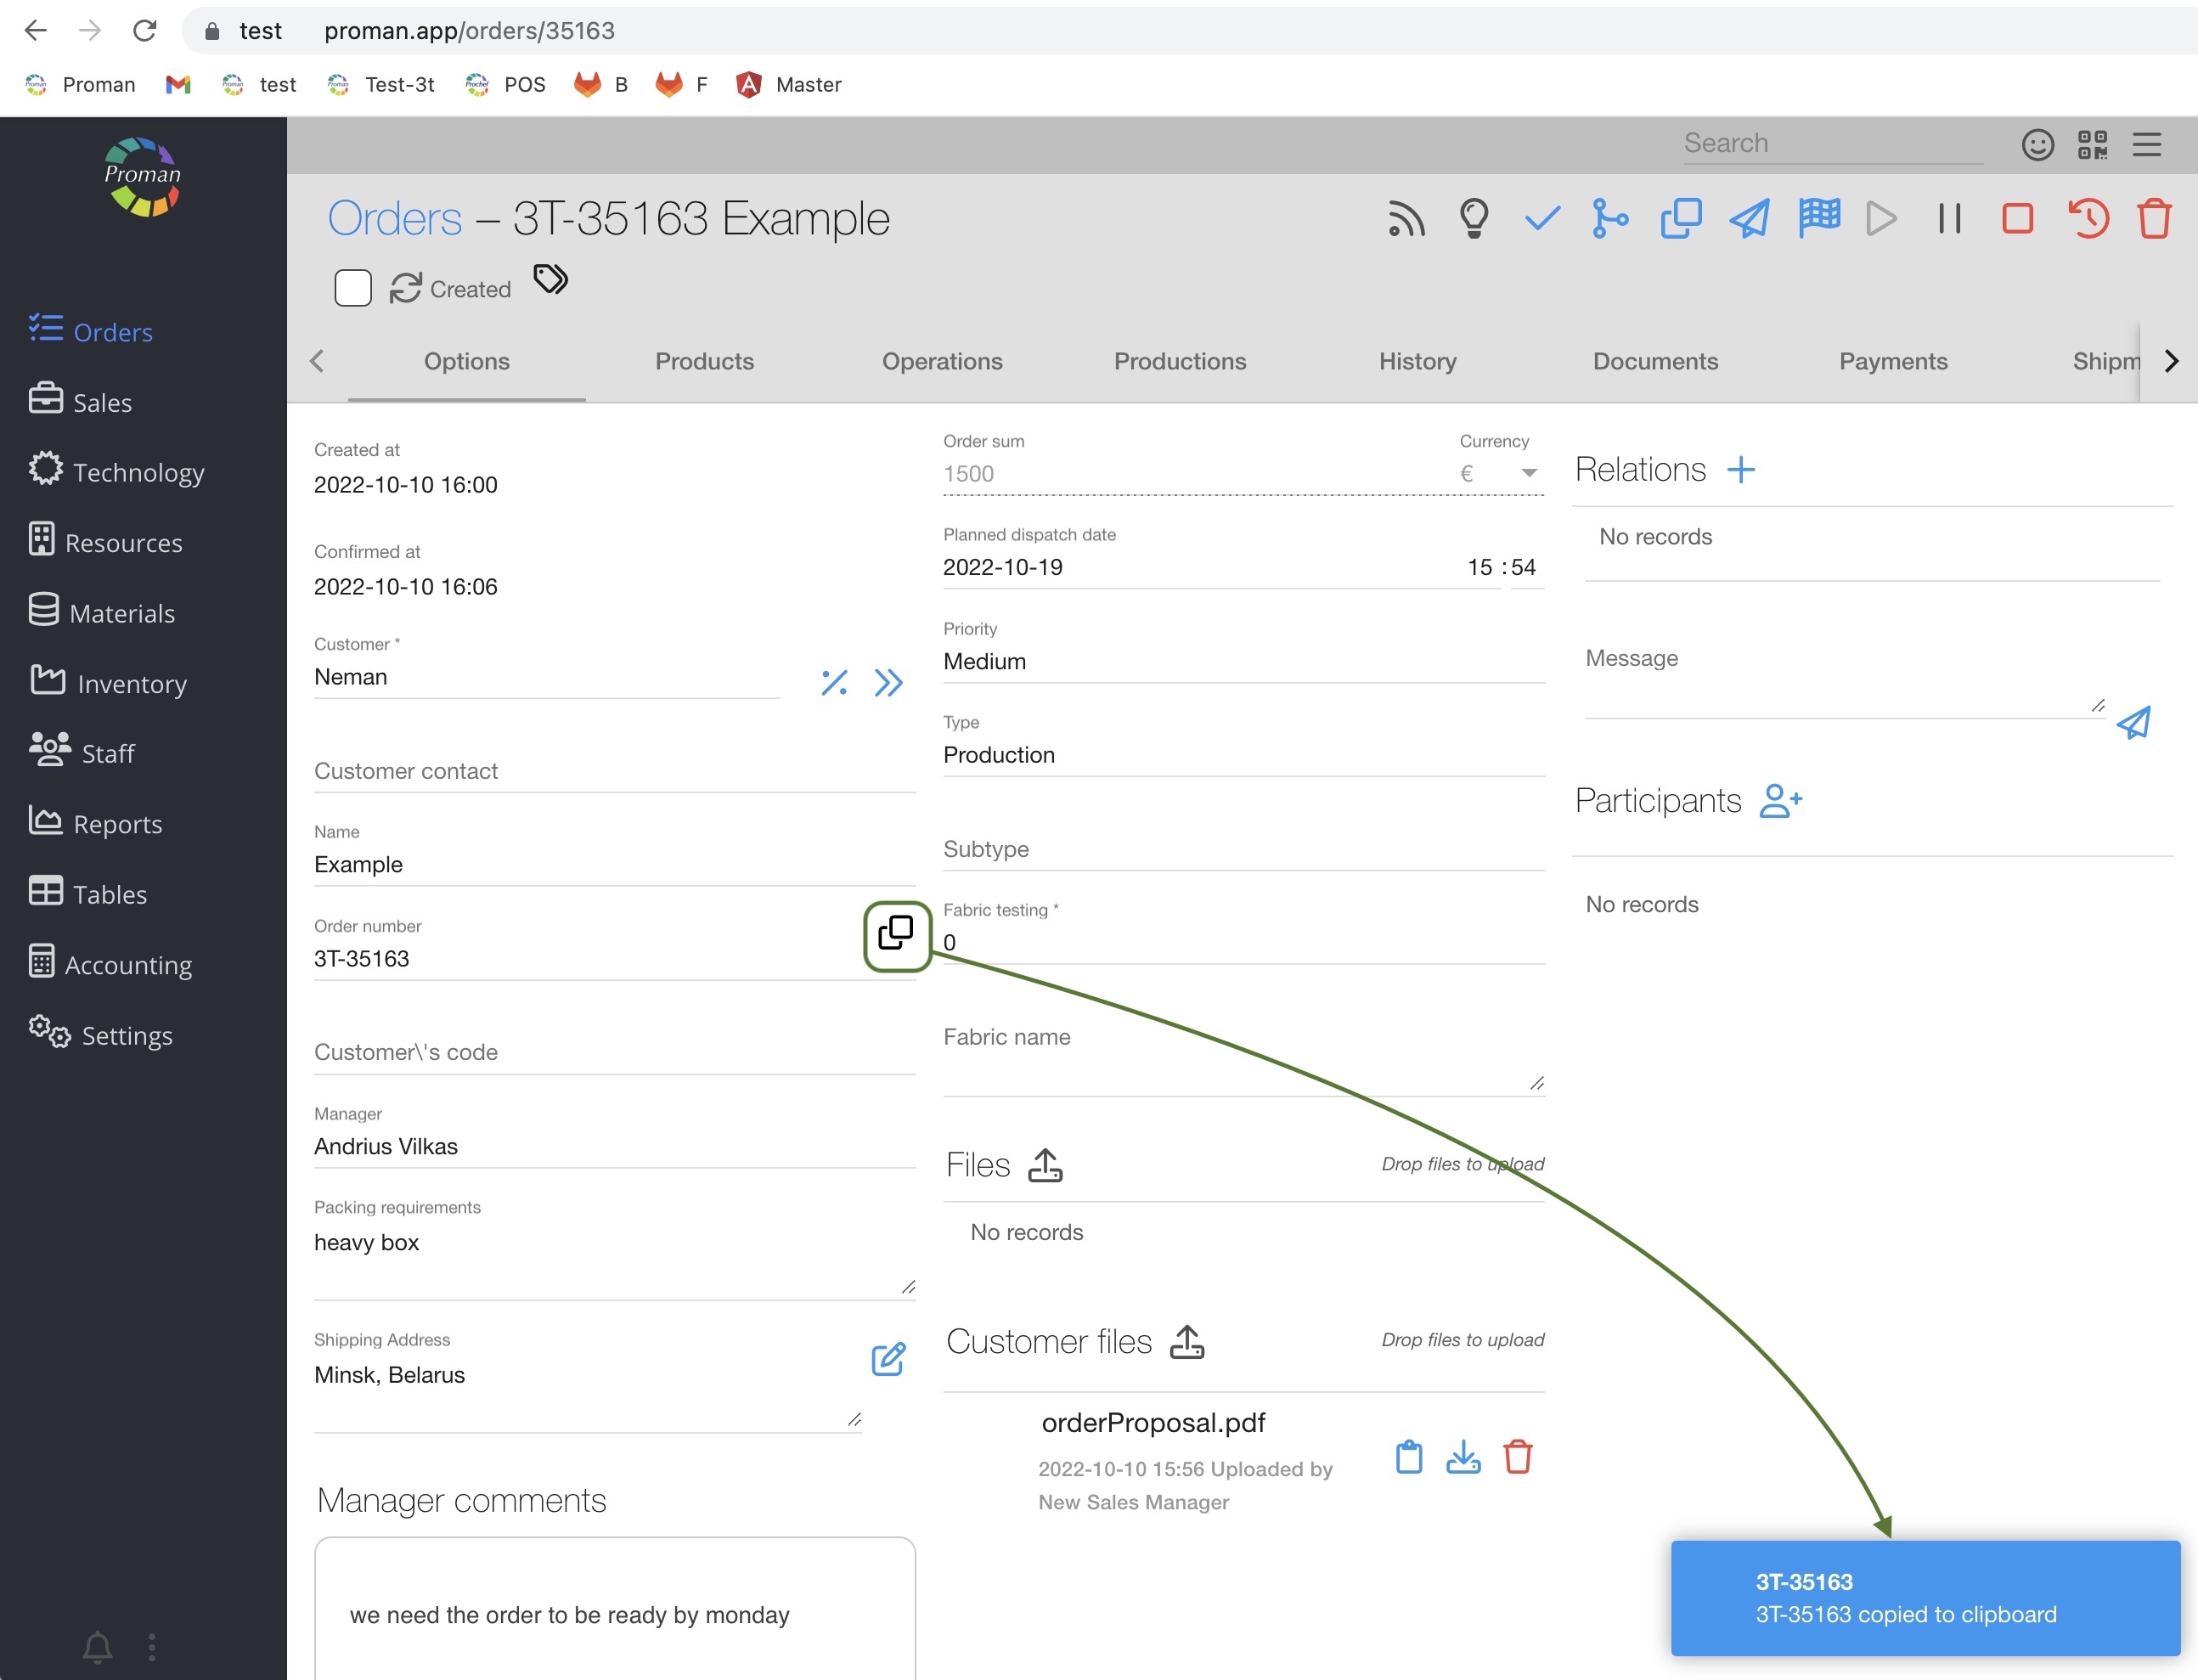The height and width of the screenshot is (1680, 2198).
Task: Click the lightbulb icon in header toolbar
Action: point(1474,219)
